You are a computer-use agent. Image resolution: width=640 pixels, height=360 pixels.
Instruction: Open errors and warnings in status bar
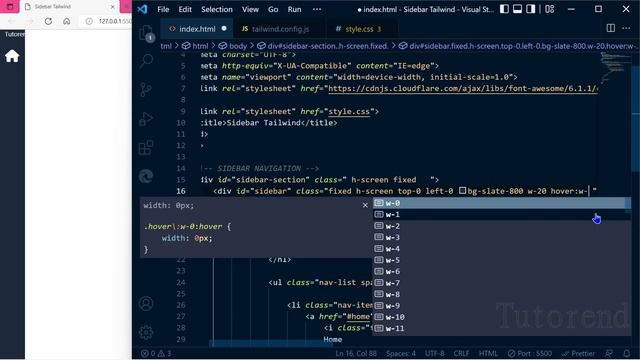[156, 353]
